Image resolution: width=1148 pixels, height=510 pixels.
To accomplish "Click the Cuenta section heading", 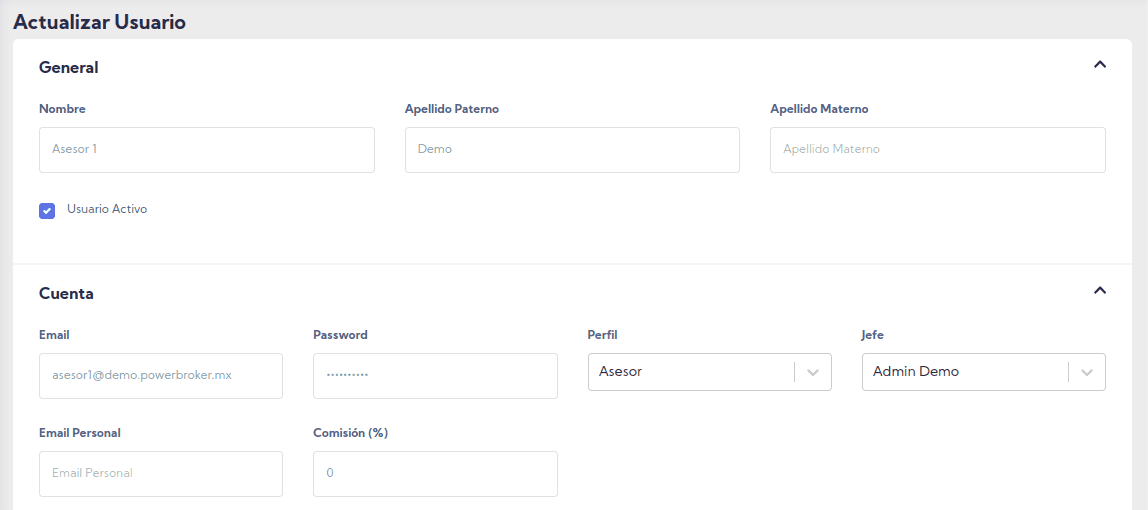I will [66, 294].
